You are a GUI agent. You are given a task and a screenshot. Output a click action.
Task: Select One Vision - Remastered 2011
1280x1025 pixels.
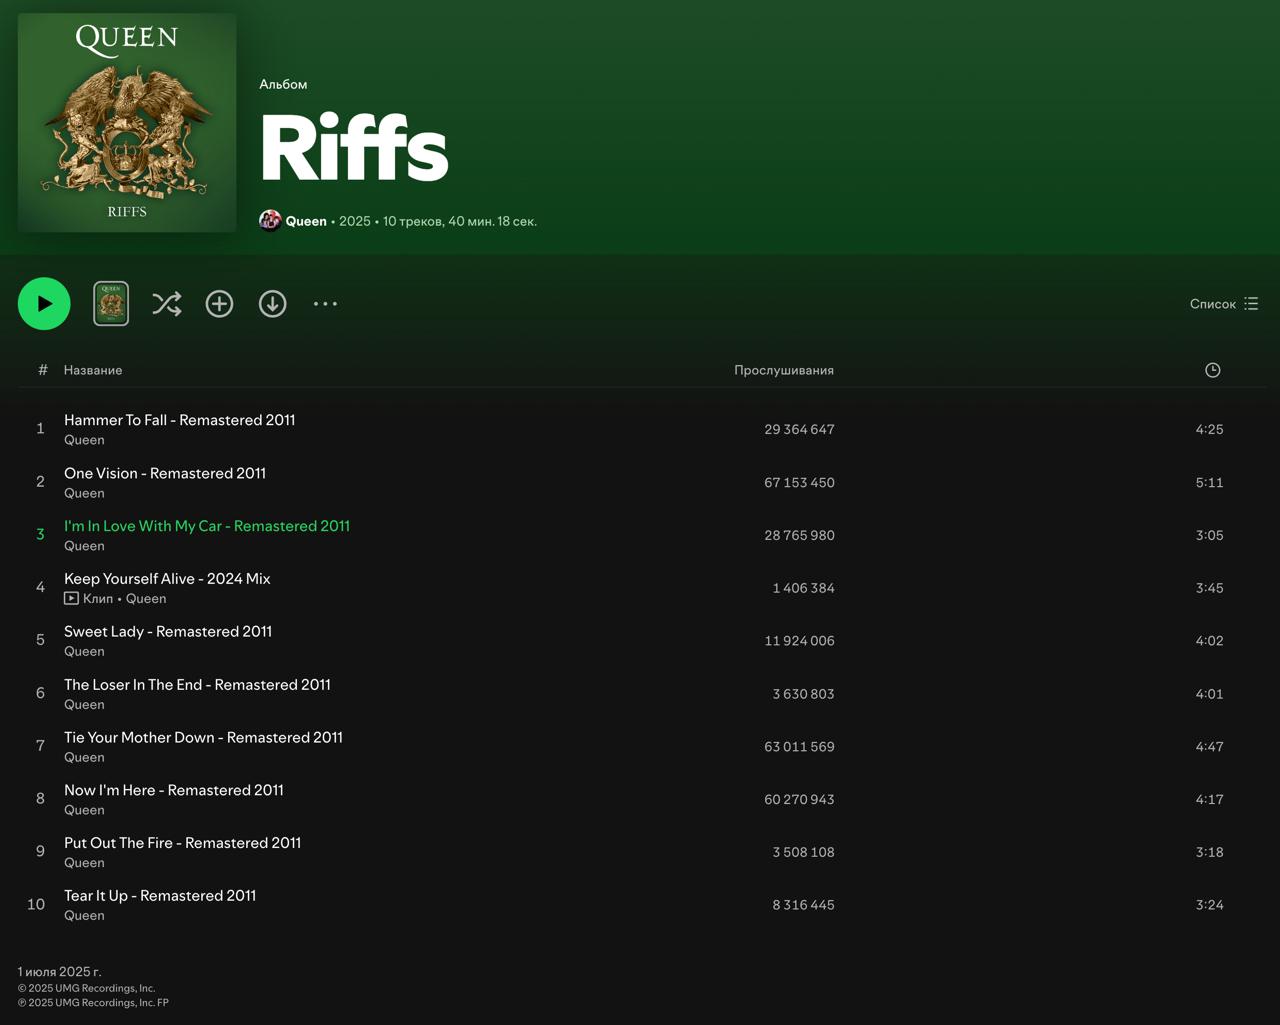pos(165,473)
